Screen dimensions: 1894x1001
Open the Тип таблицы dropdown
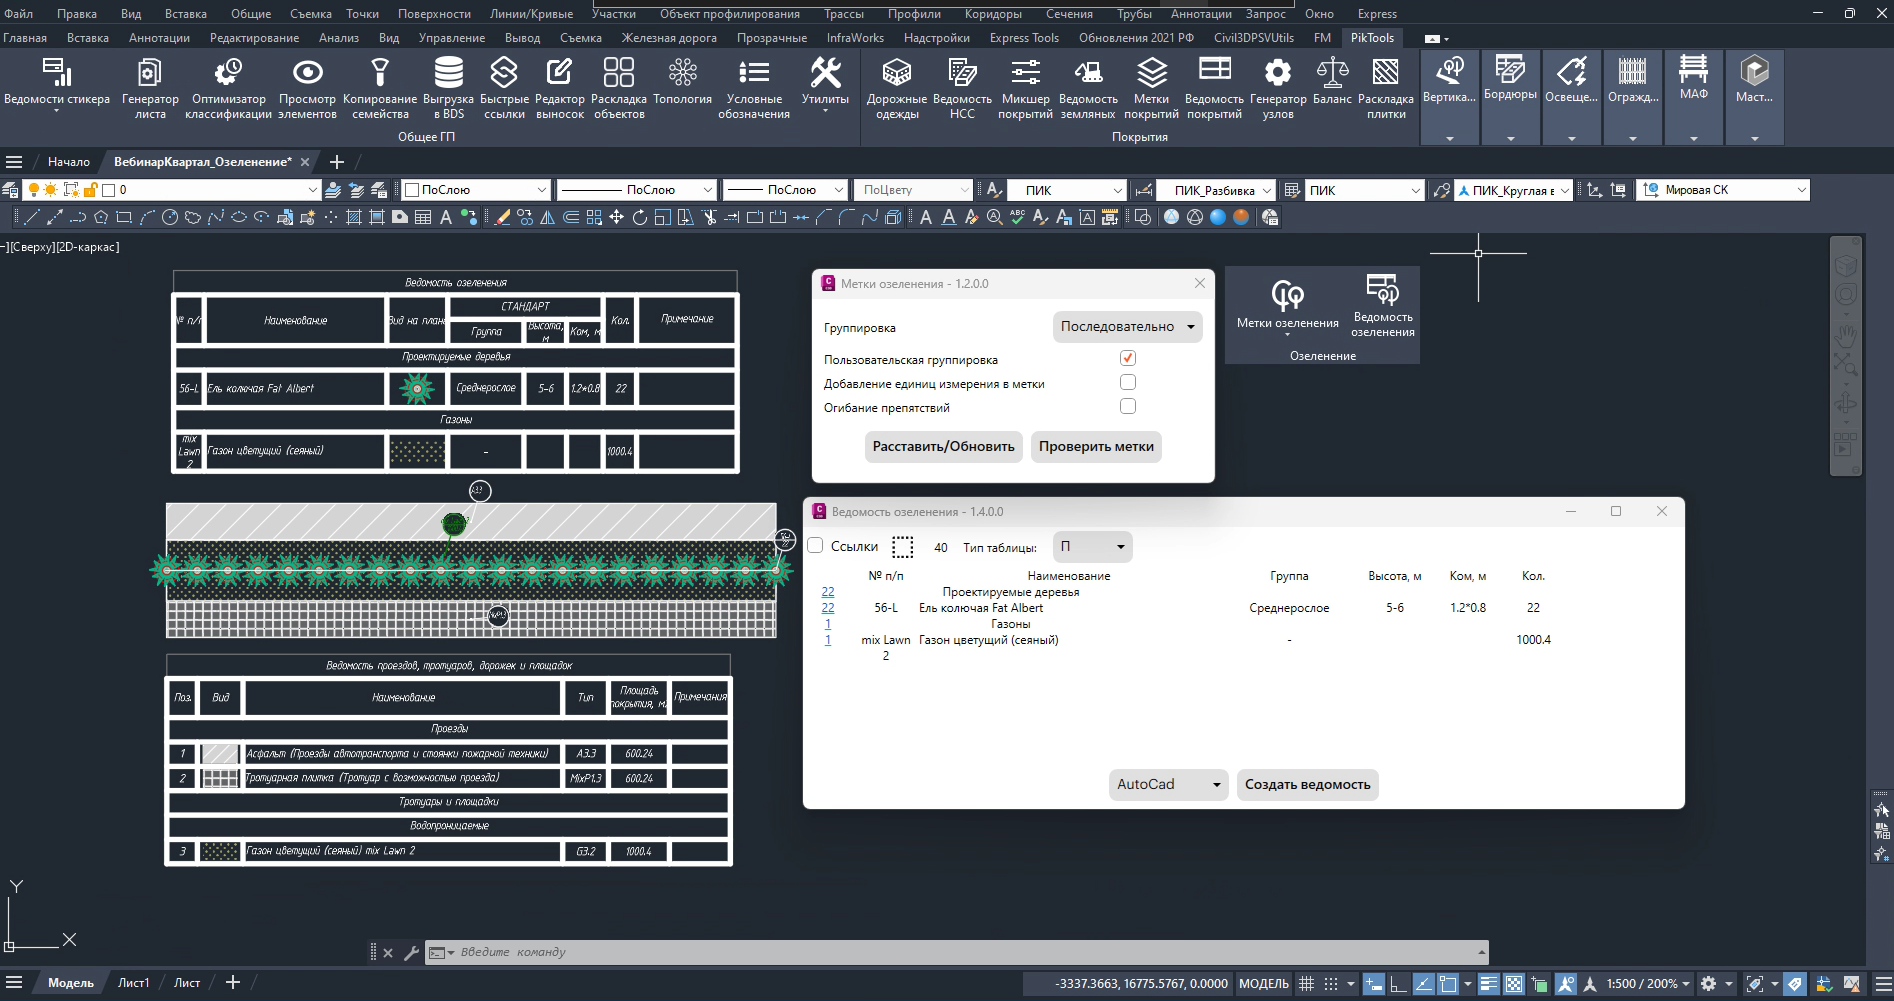(x=1092, y=547)
